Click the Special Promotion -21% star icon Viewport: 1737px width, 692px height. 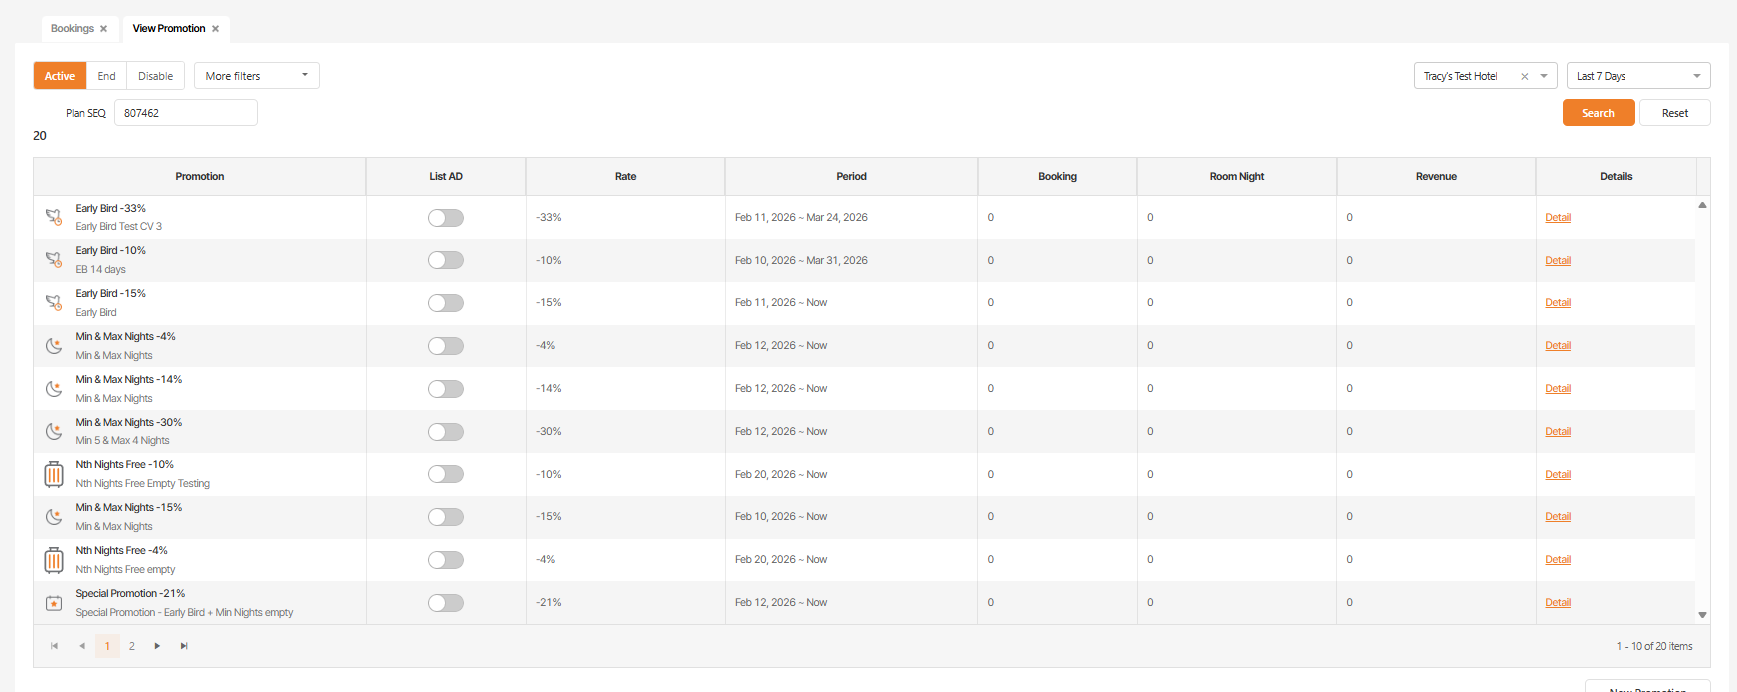pyautogui.click(x=54, y=603)
